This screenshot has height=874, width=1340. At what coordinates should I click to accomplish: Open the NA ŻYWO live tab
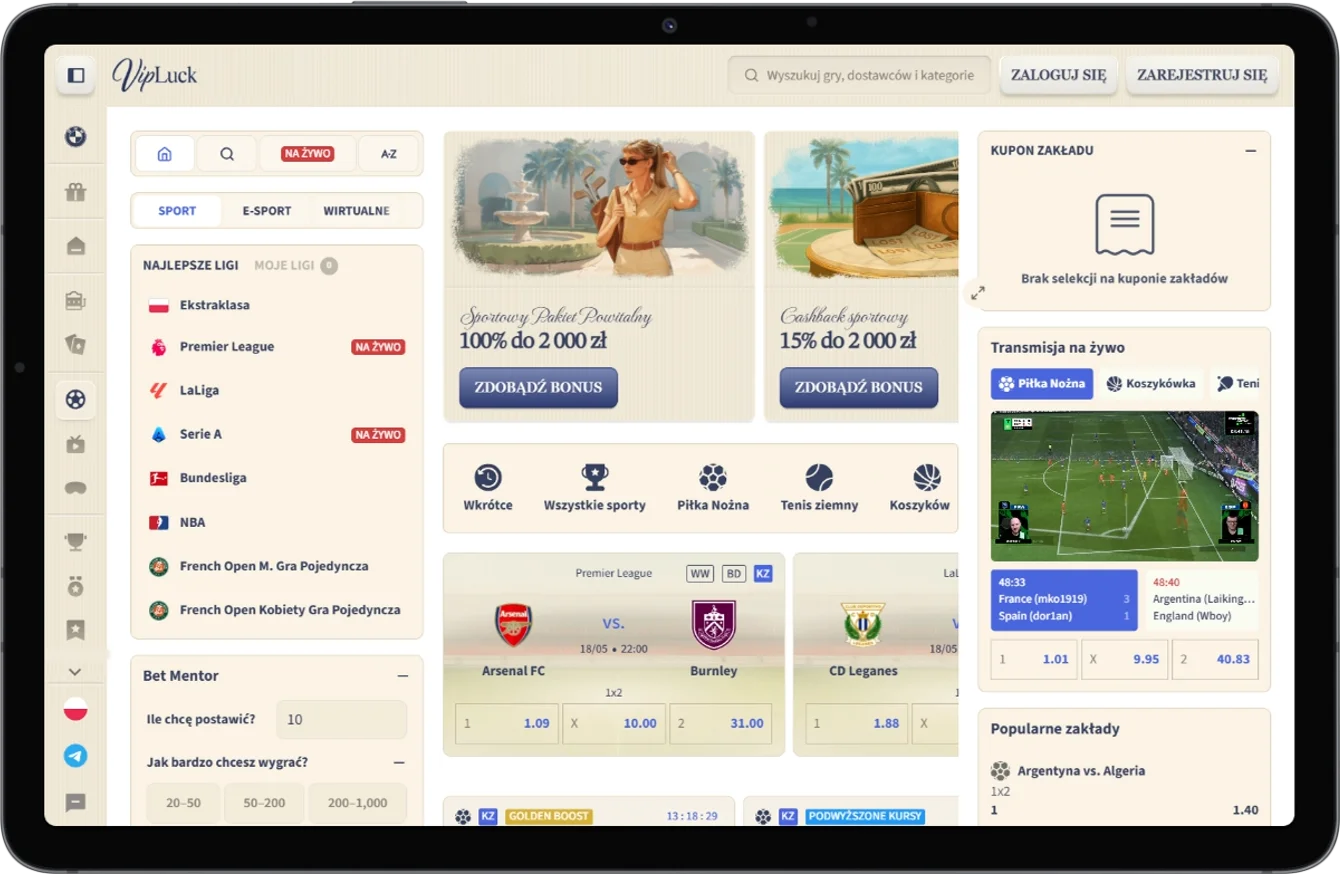[308, 154]
